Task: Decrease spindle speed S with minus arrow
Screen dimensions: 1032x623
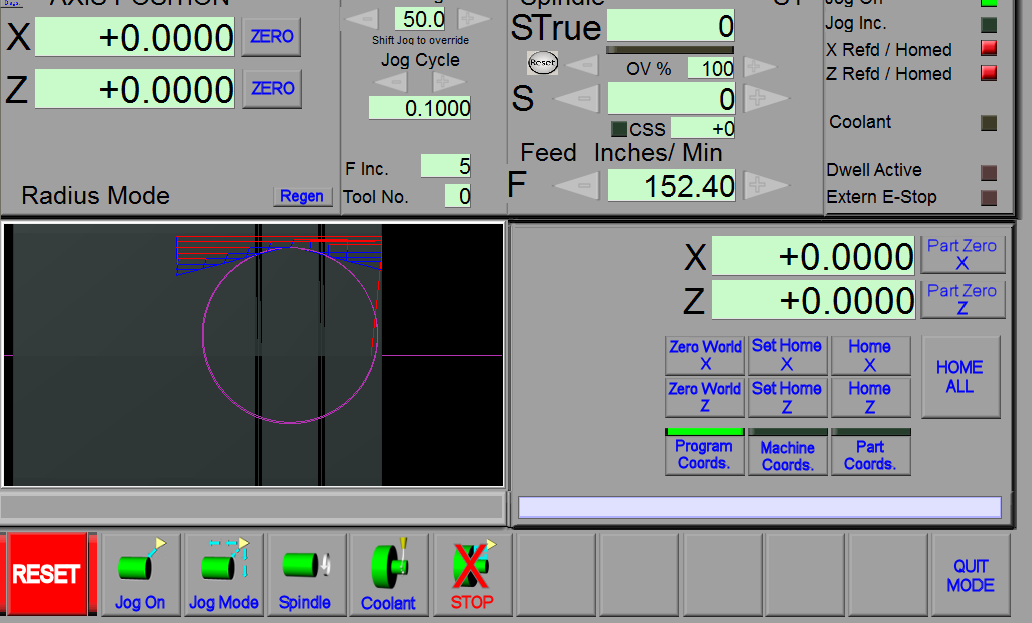Action: pyautogui.click(x=577, y=99)
